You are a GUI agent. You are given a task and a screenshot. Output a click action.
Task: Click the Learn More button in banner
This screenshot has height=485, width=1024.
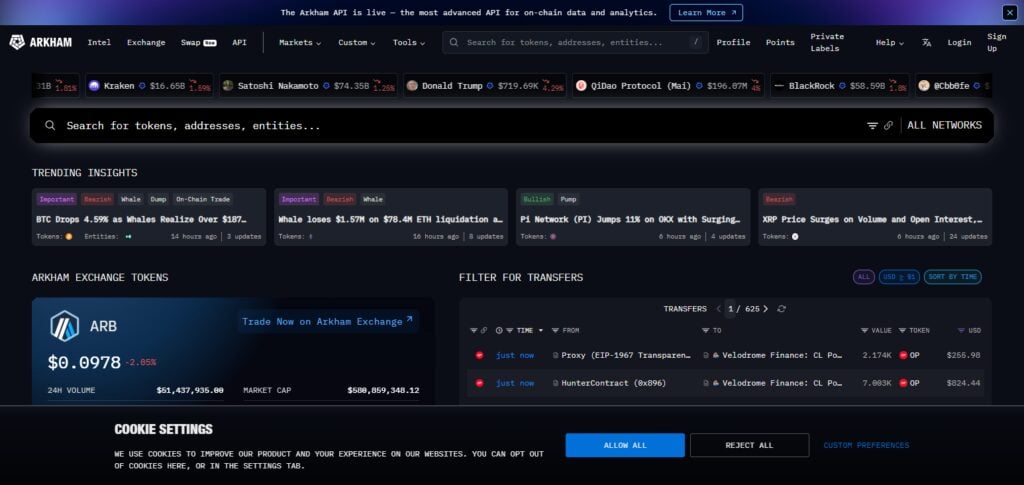706,12
